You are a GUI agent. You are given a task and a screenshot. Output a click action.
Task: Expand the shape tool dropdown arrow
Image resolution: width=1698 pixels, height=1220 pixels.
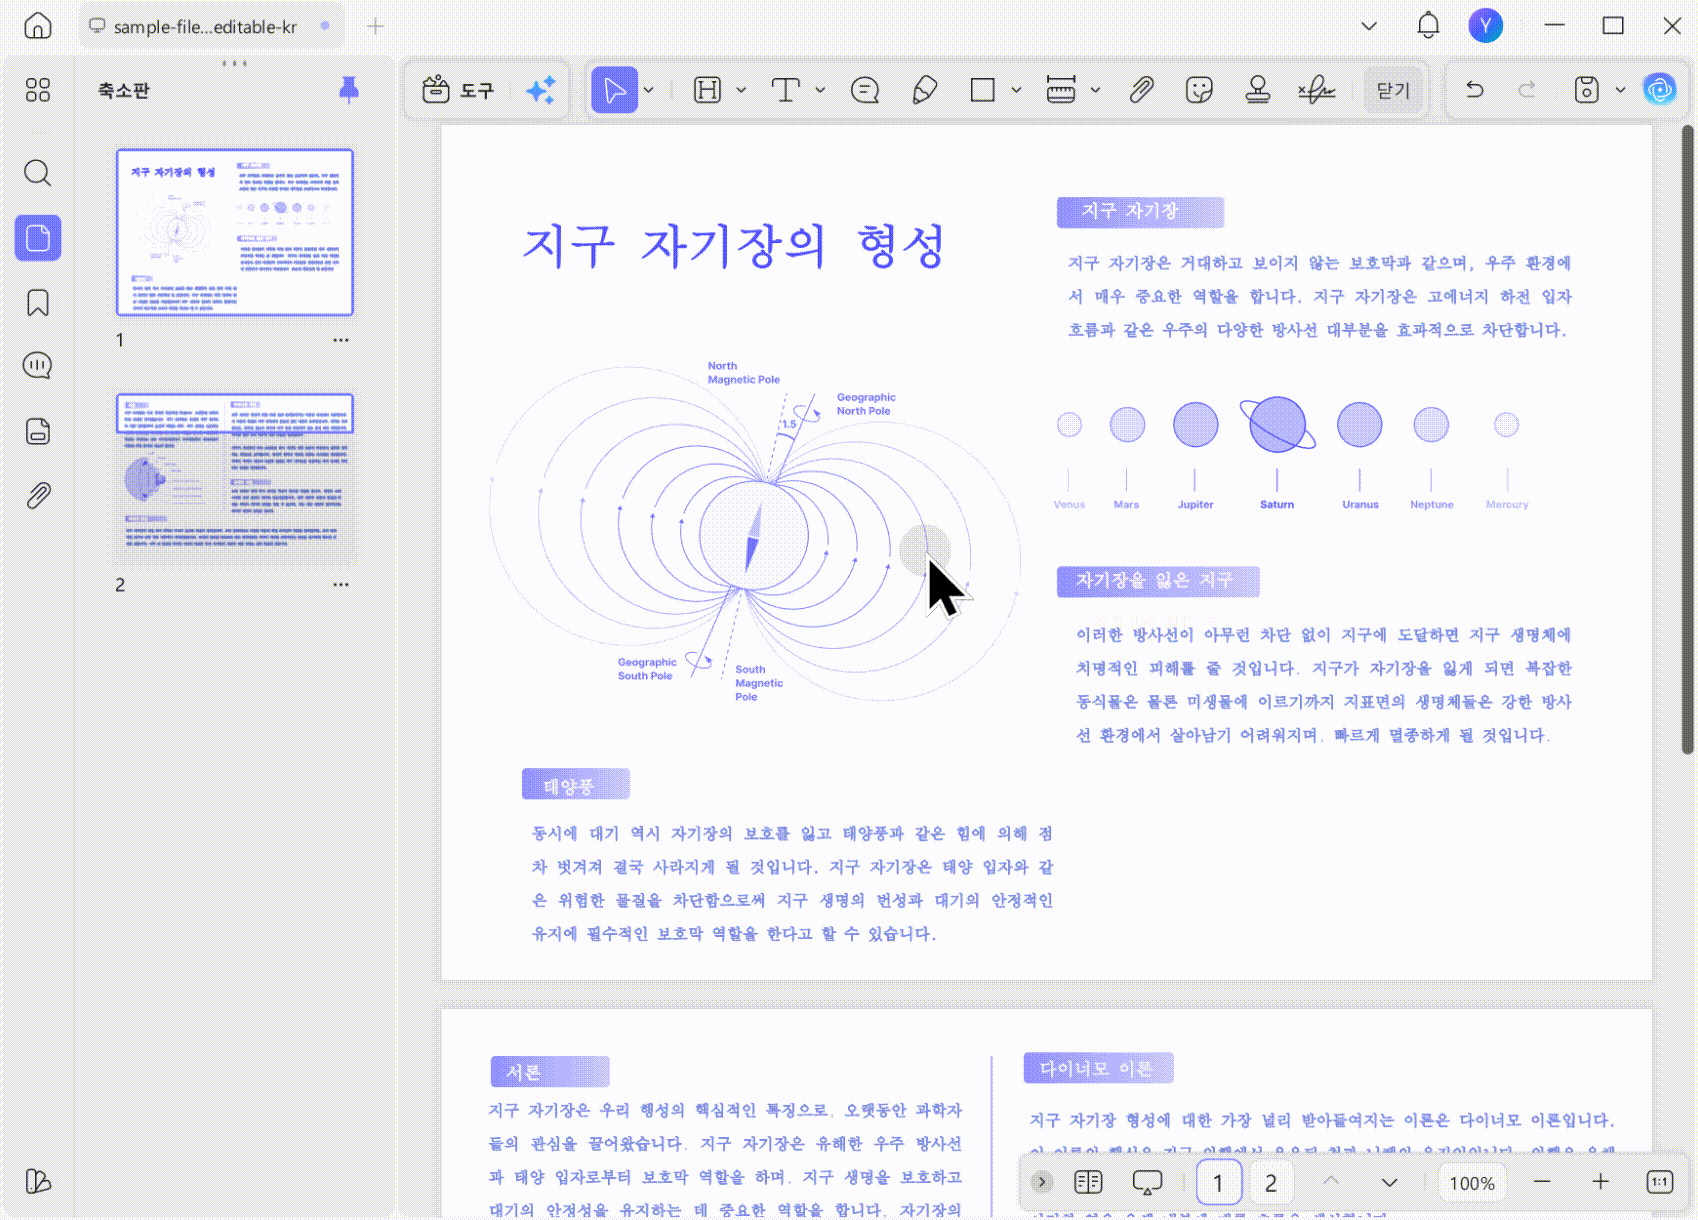point(1016,90)
